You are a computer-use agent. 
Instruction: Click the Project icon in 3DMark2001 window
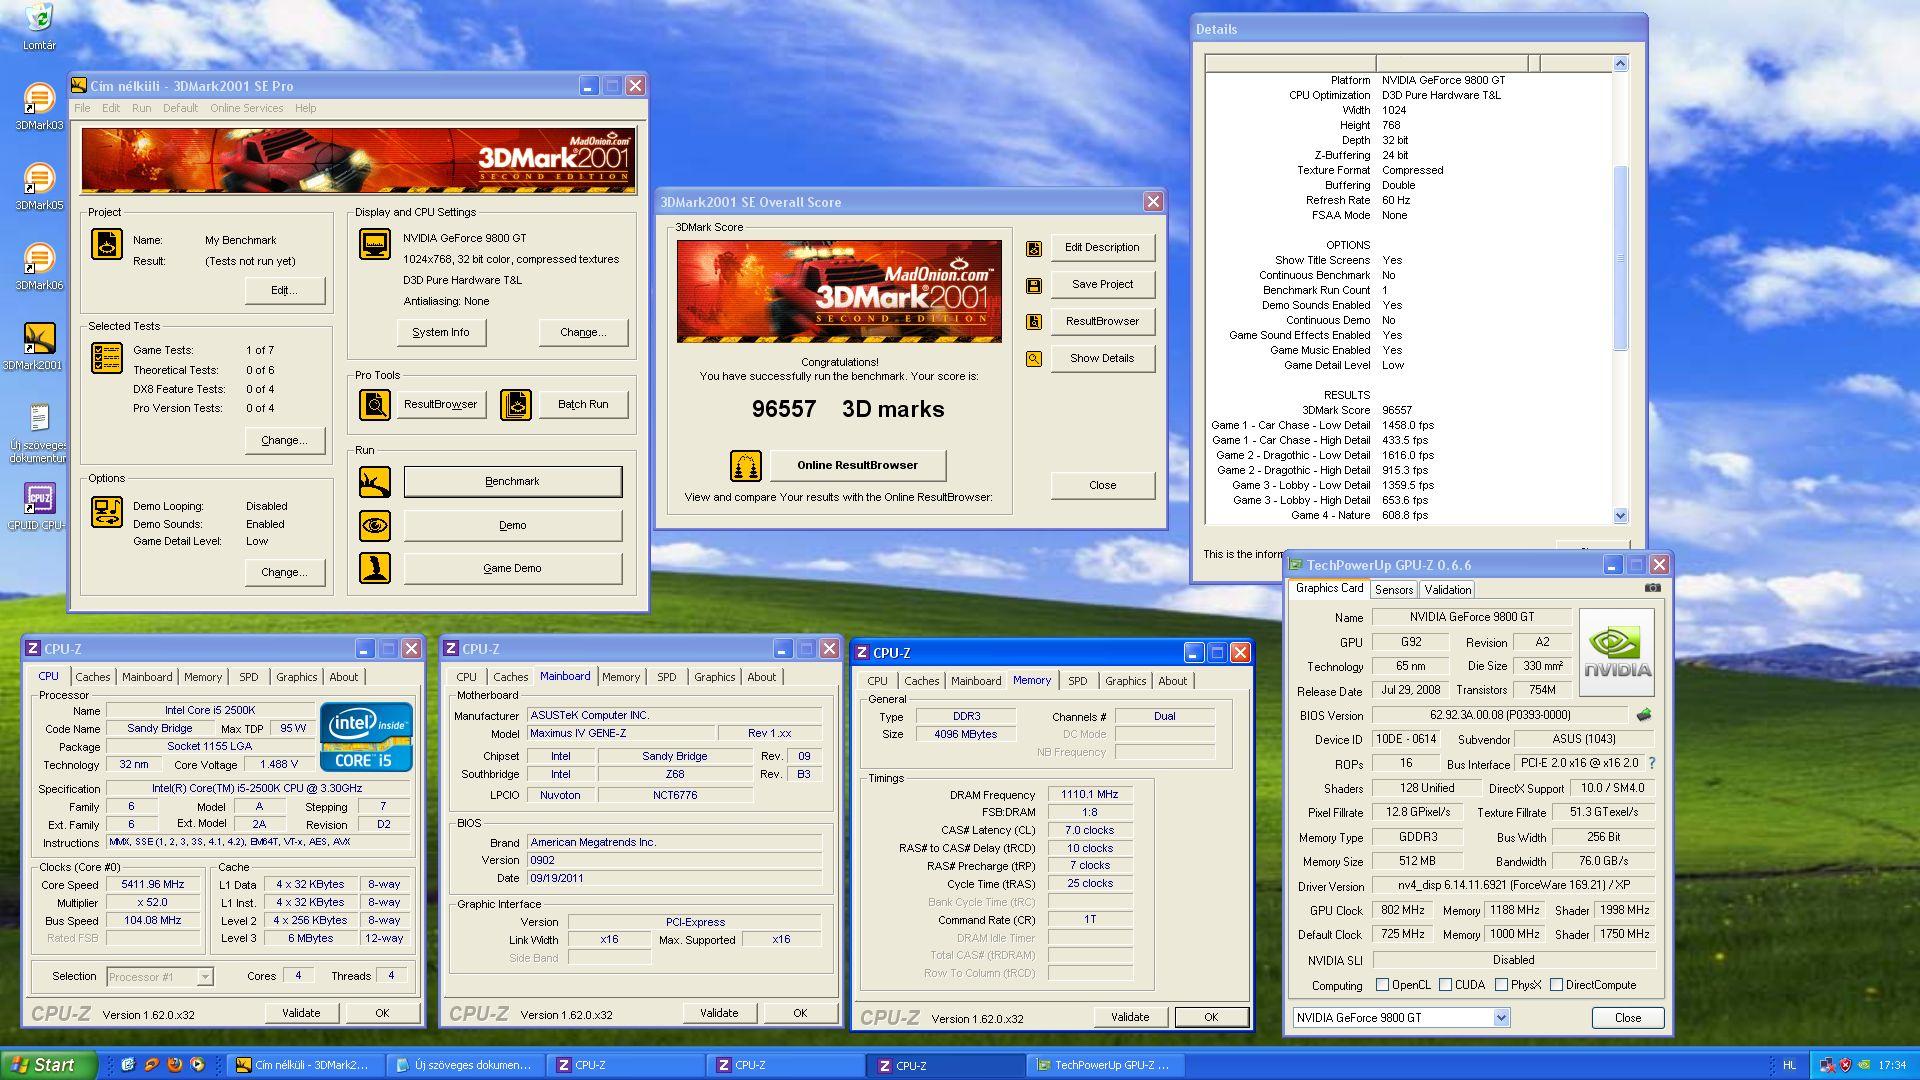click(107, 243)
